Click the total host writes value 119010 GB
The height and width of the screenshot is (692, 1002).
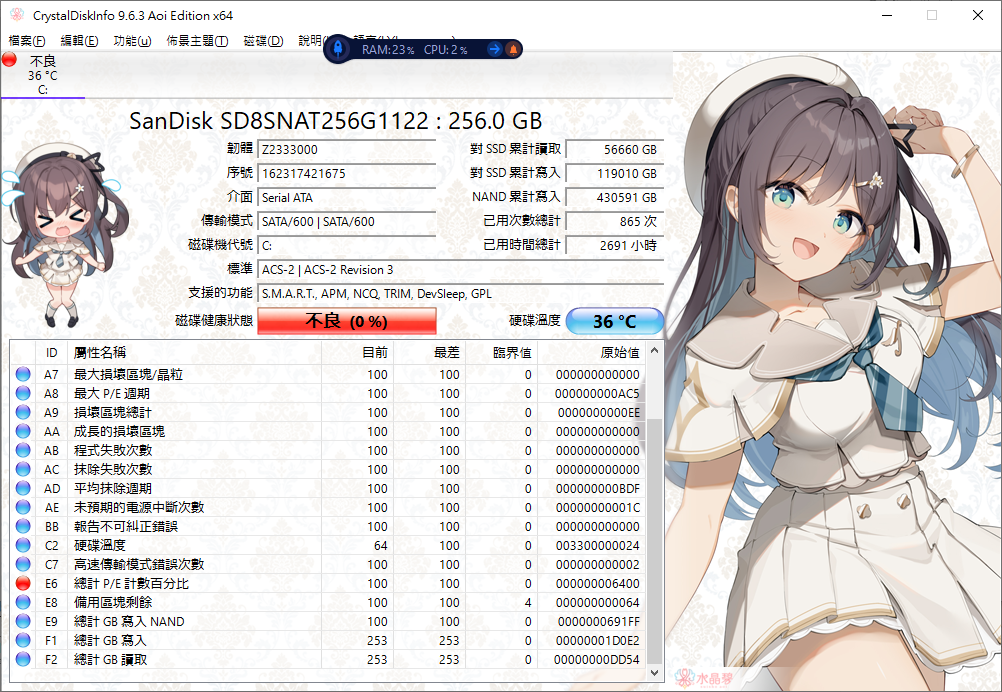click(615, 173)
